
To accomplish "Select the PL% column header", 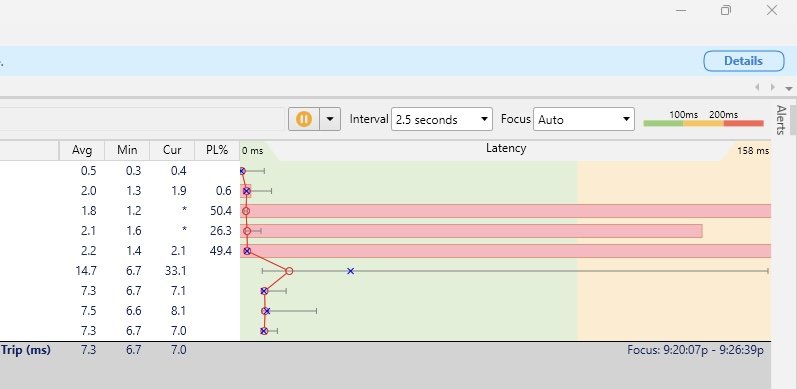I will coord(217,151).
